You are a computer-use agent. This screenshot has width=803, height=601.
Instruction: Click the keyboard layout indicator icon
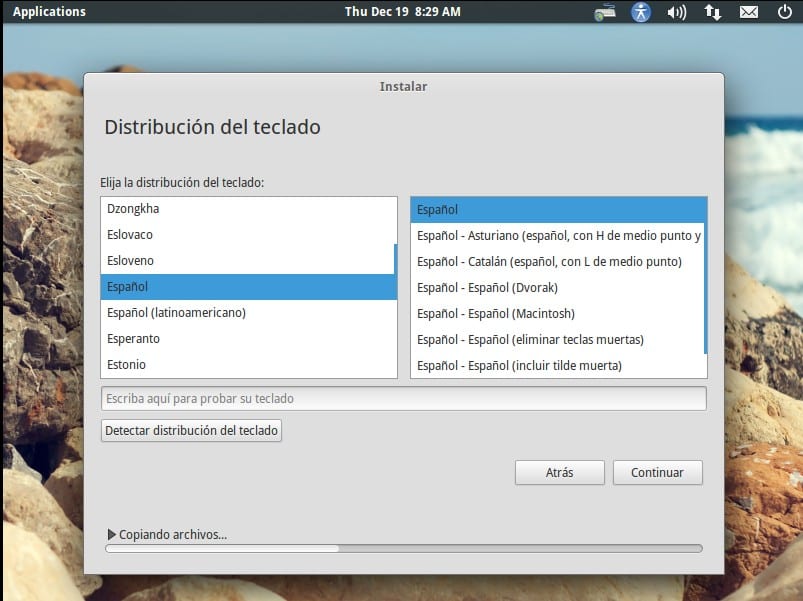click(604, 12)
